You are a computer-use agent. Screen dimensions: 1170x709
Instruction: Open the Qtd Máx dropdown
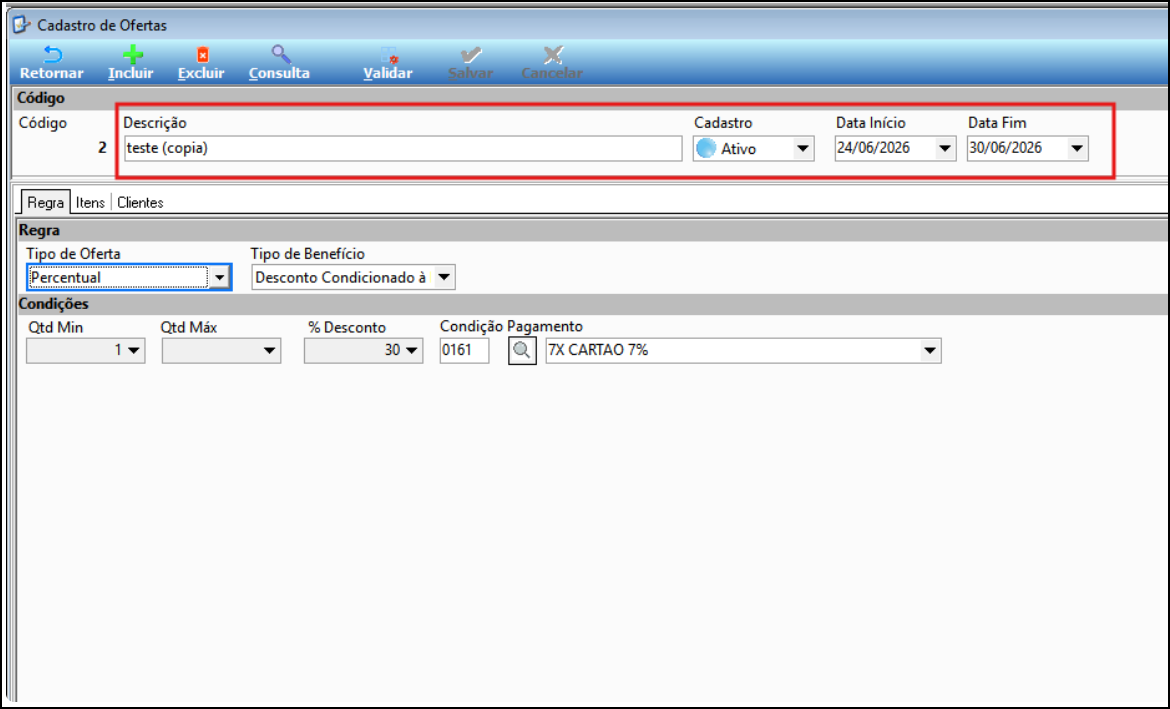coord(269,350)
